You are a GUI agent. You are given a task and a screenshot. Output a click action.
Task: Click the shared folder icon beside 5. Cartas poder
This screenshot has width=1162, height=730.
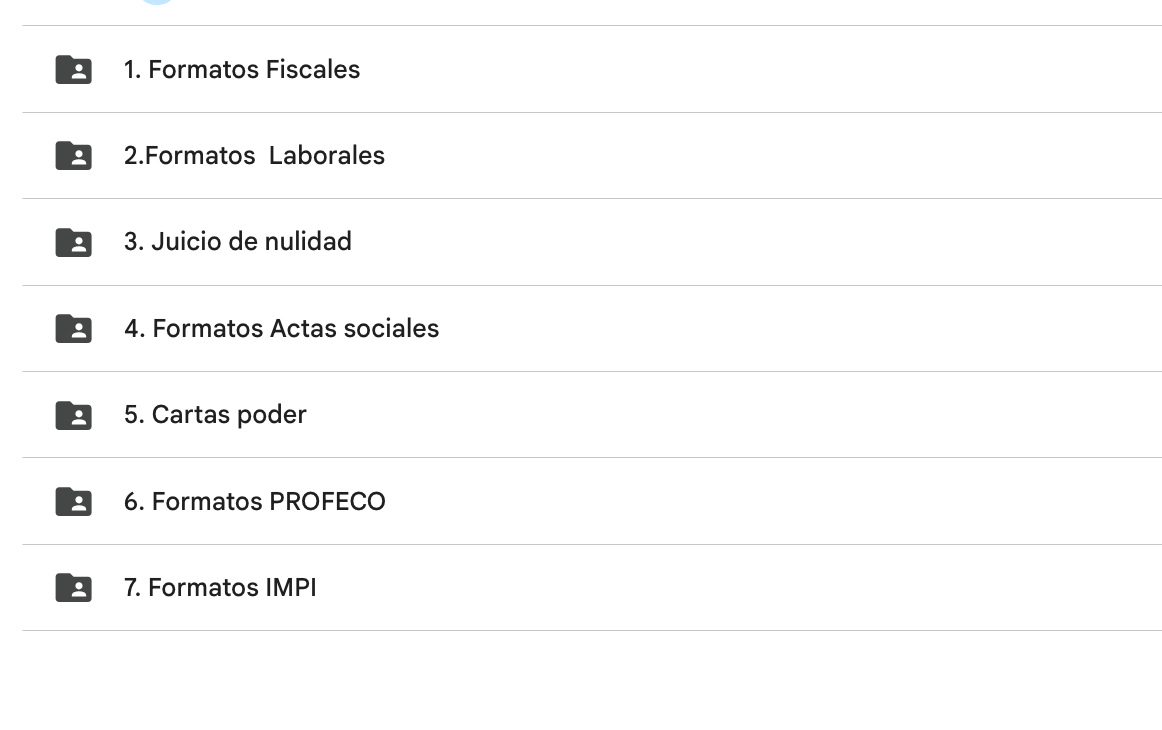(73, 414)
